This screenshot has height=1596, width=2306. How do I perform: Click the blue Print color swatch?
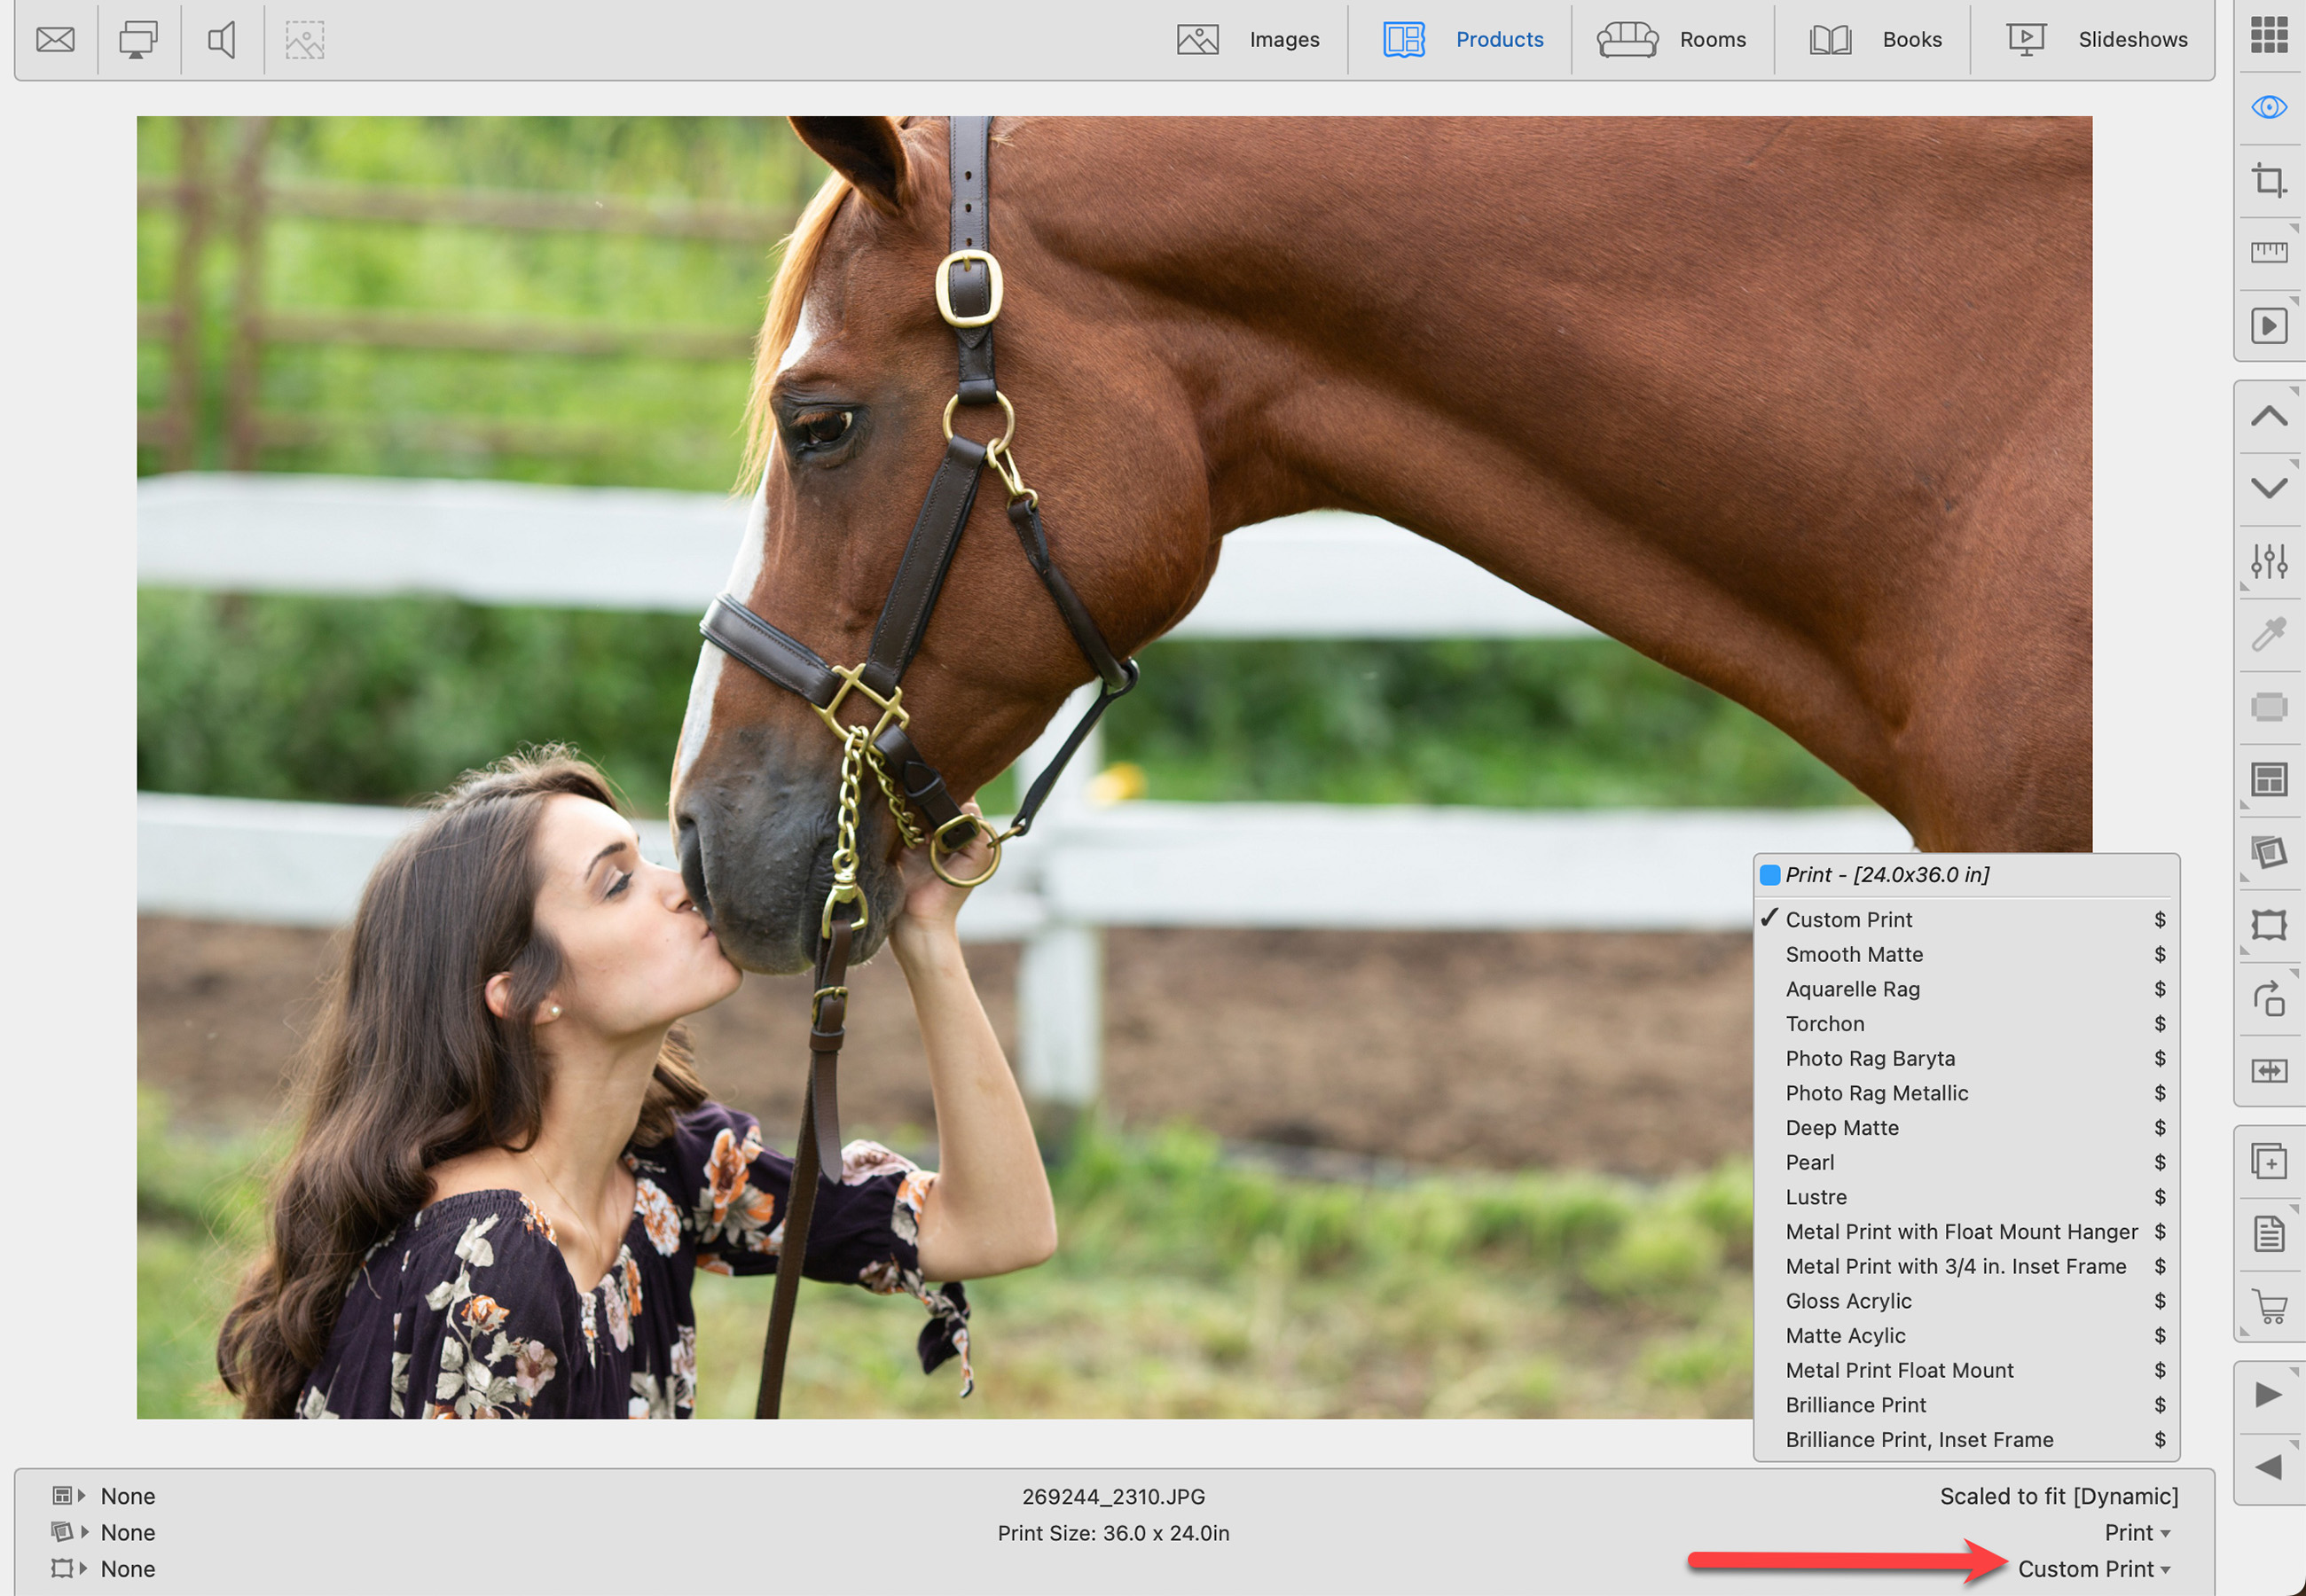pyautogui.click(x=1769, y=875)
